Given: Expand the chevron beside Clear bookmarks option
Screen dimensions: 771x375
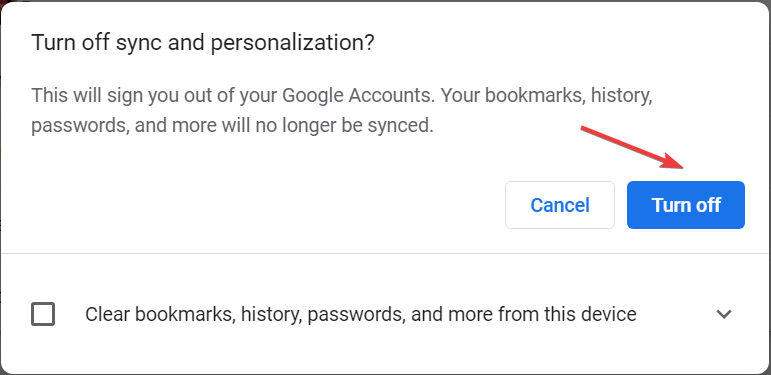Looking at the screenshot, I should click(724, 314).
